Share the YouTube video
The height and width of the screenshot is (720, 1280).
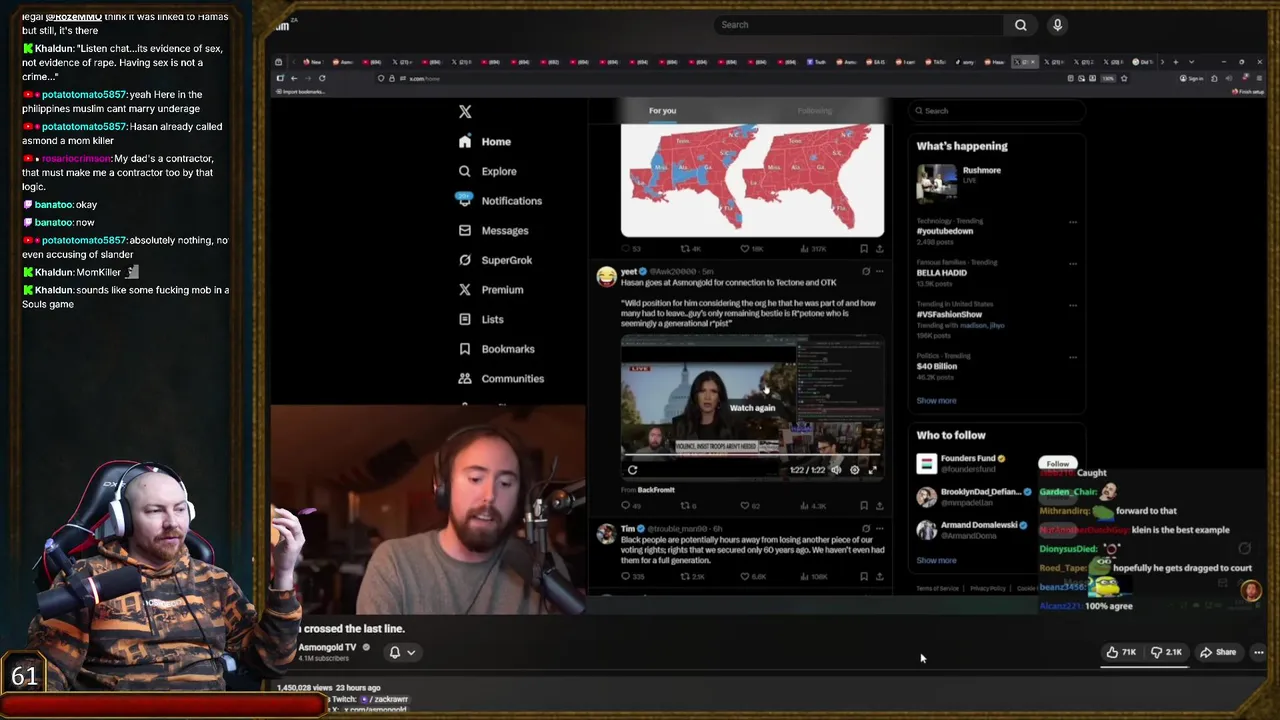click(x=1218, y=652)
